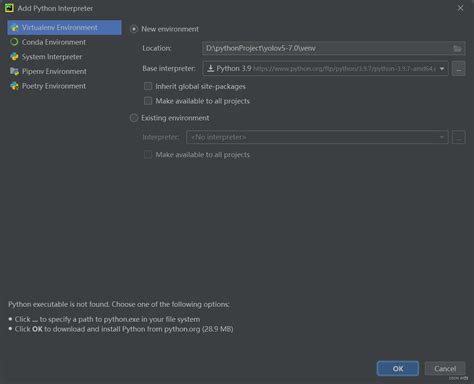Screen dimensions: 474x384
Task: Select the New environment radio button
Action: point(134,29)
